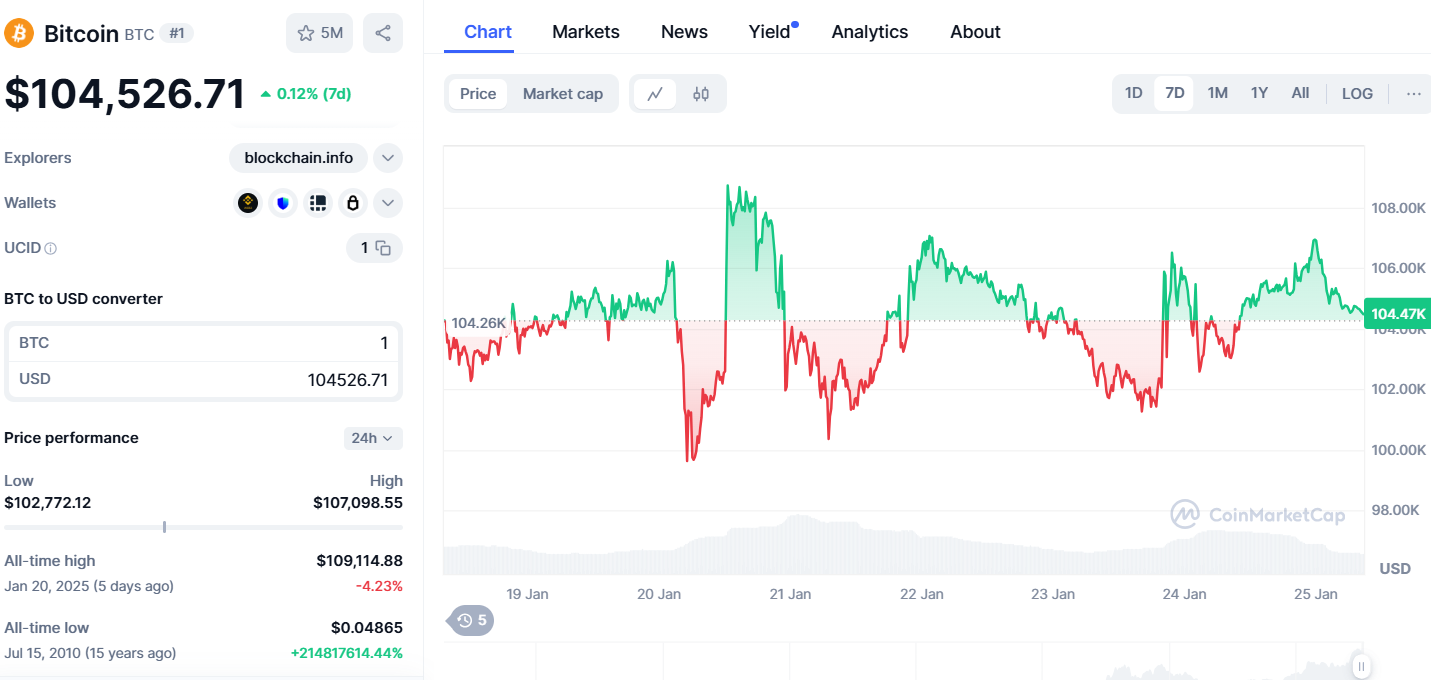Copy the UCID value

pos(383,248)
